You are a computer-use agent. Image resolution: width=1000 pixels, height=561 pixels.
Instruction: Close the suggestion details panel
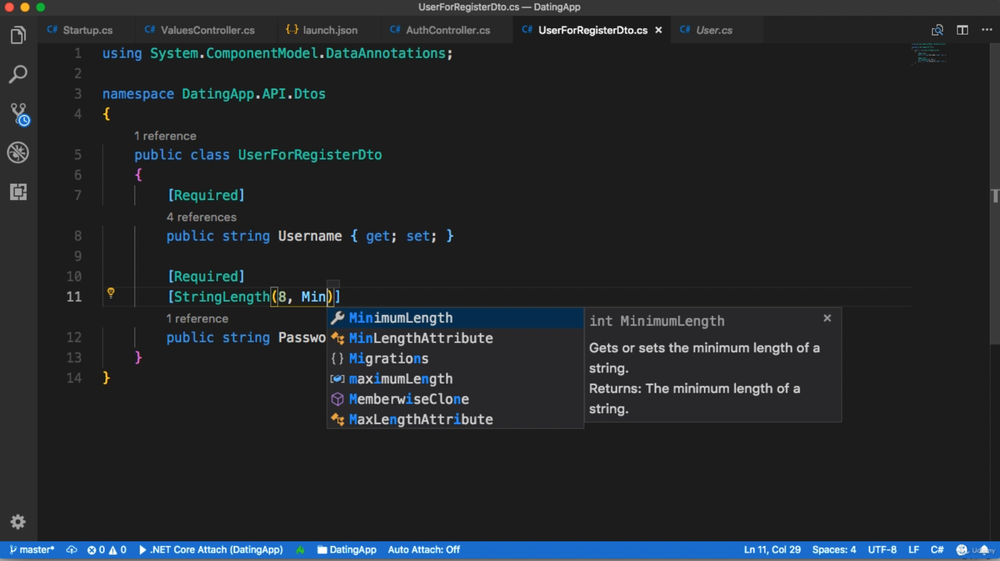click(827, 318)
